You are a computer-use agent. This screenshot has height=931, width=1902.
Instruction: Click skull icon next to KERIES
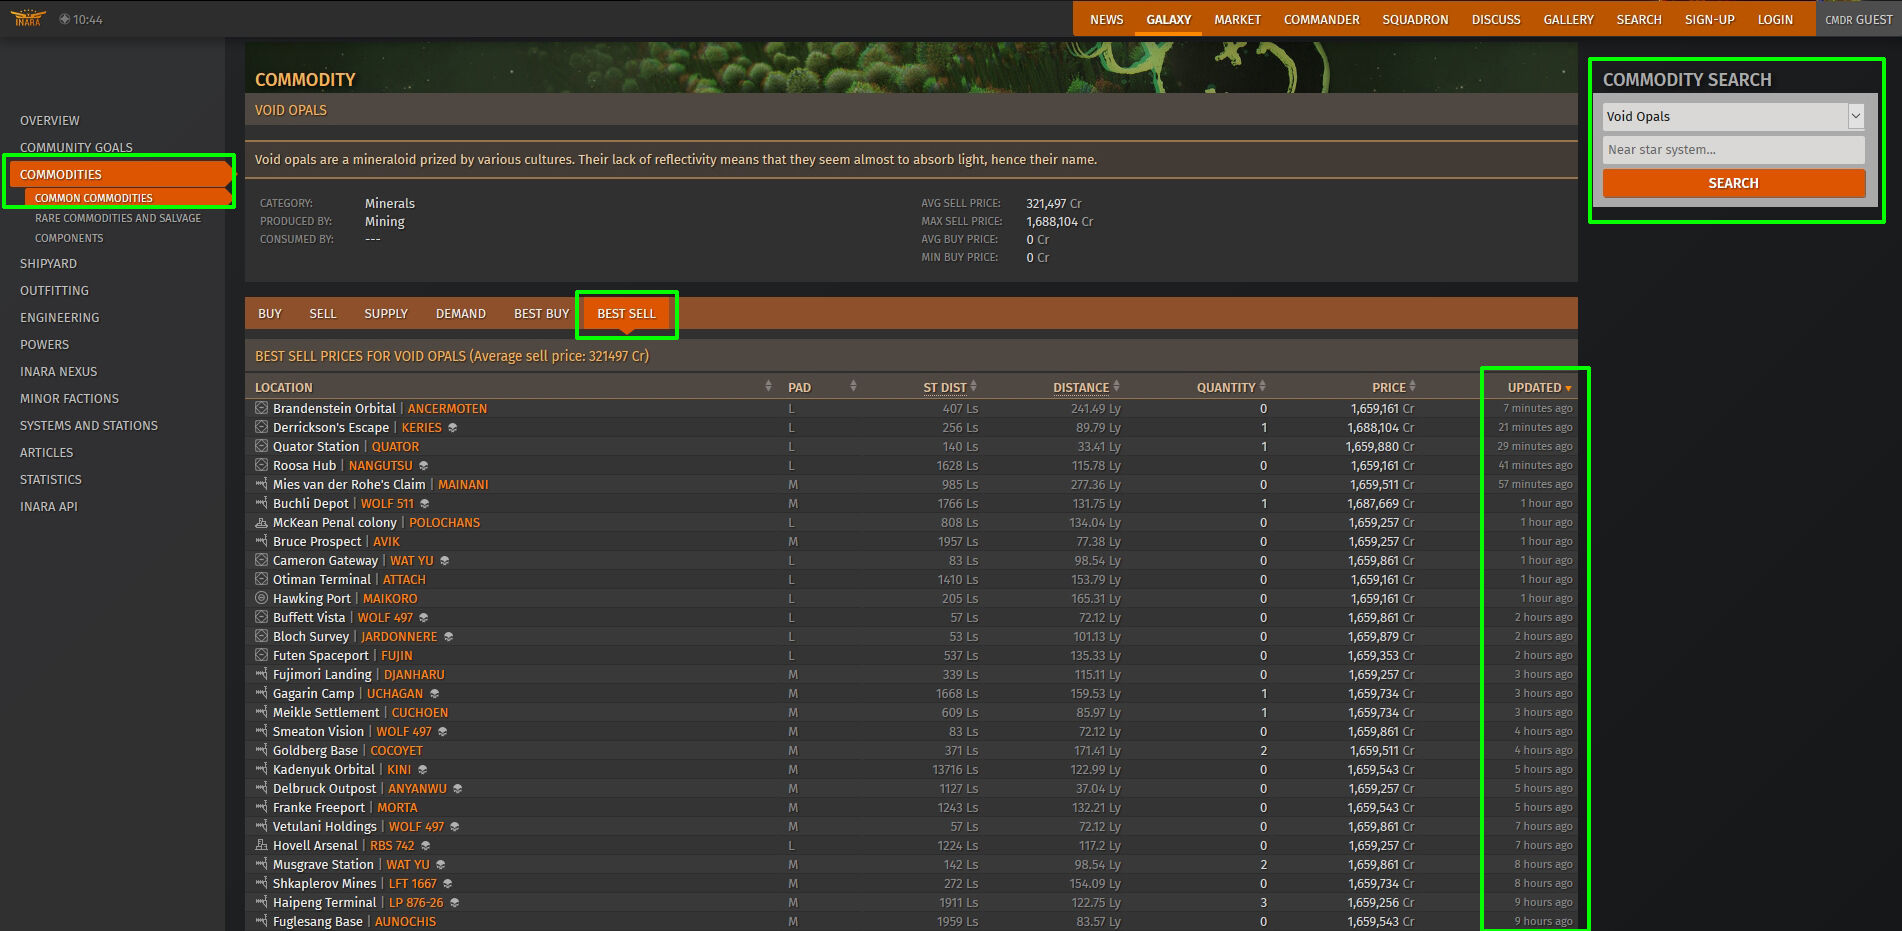point(452,428)
